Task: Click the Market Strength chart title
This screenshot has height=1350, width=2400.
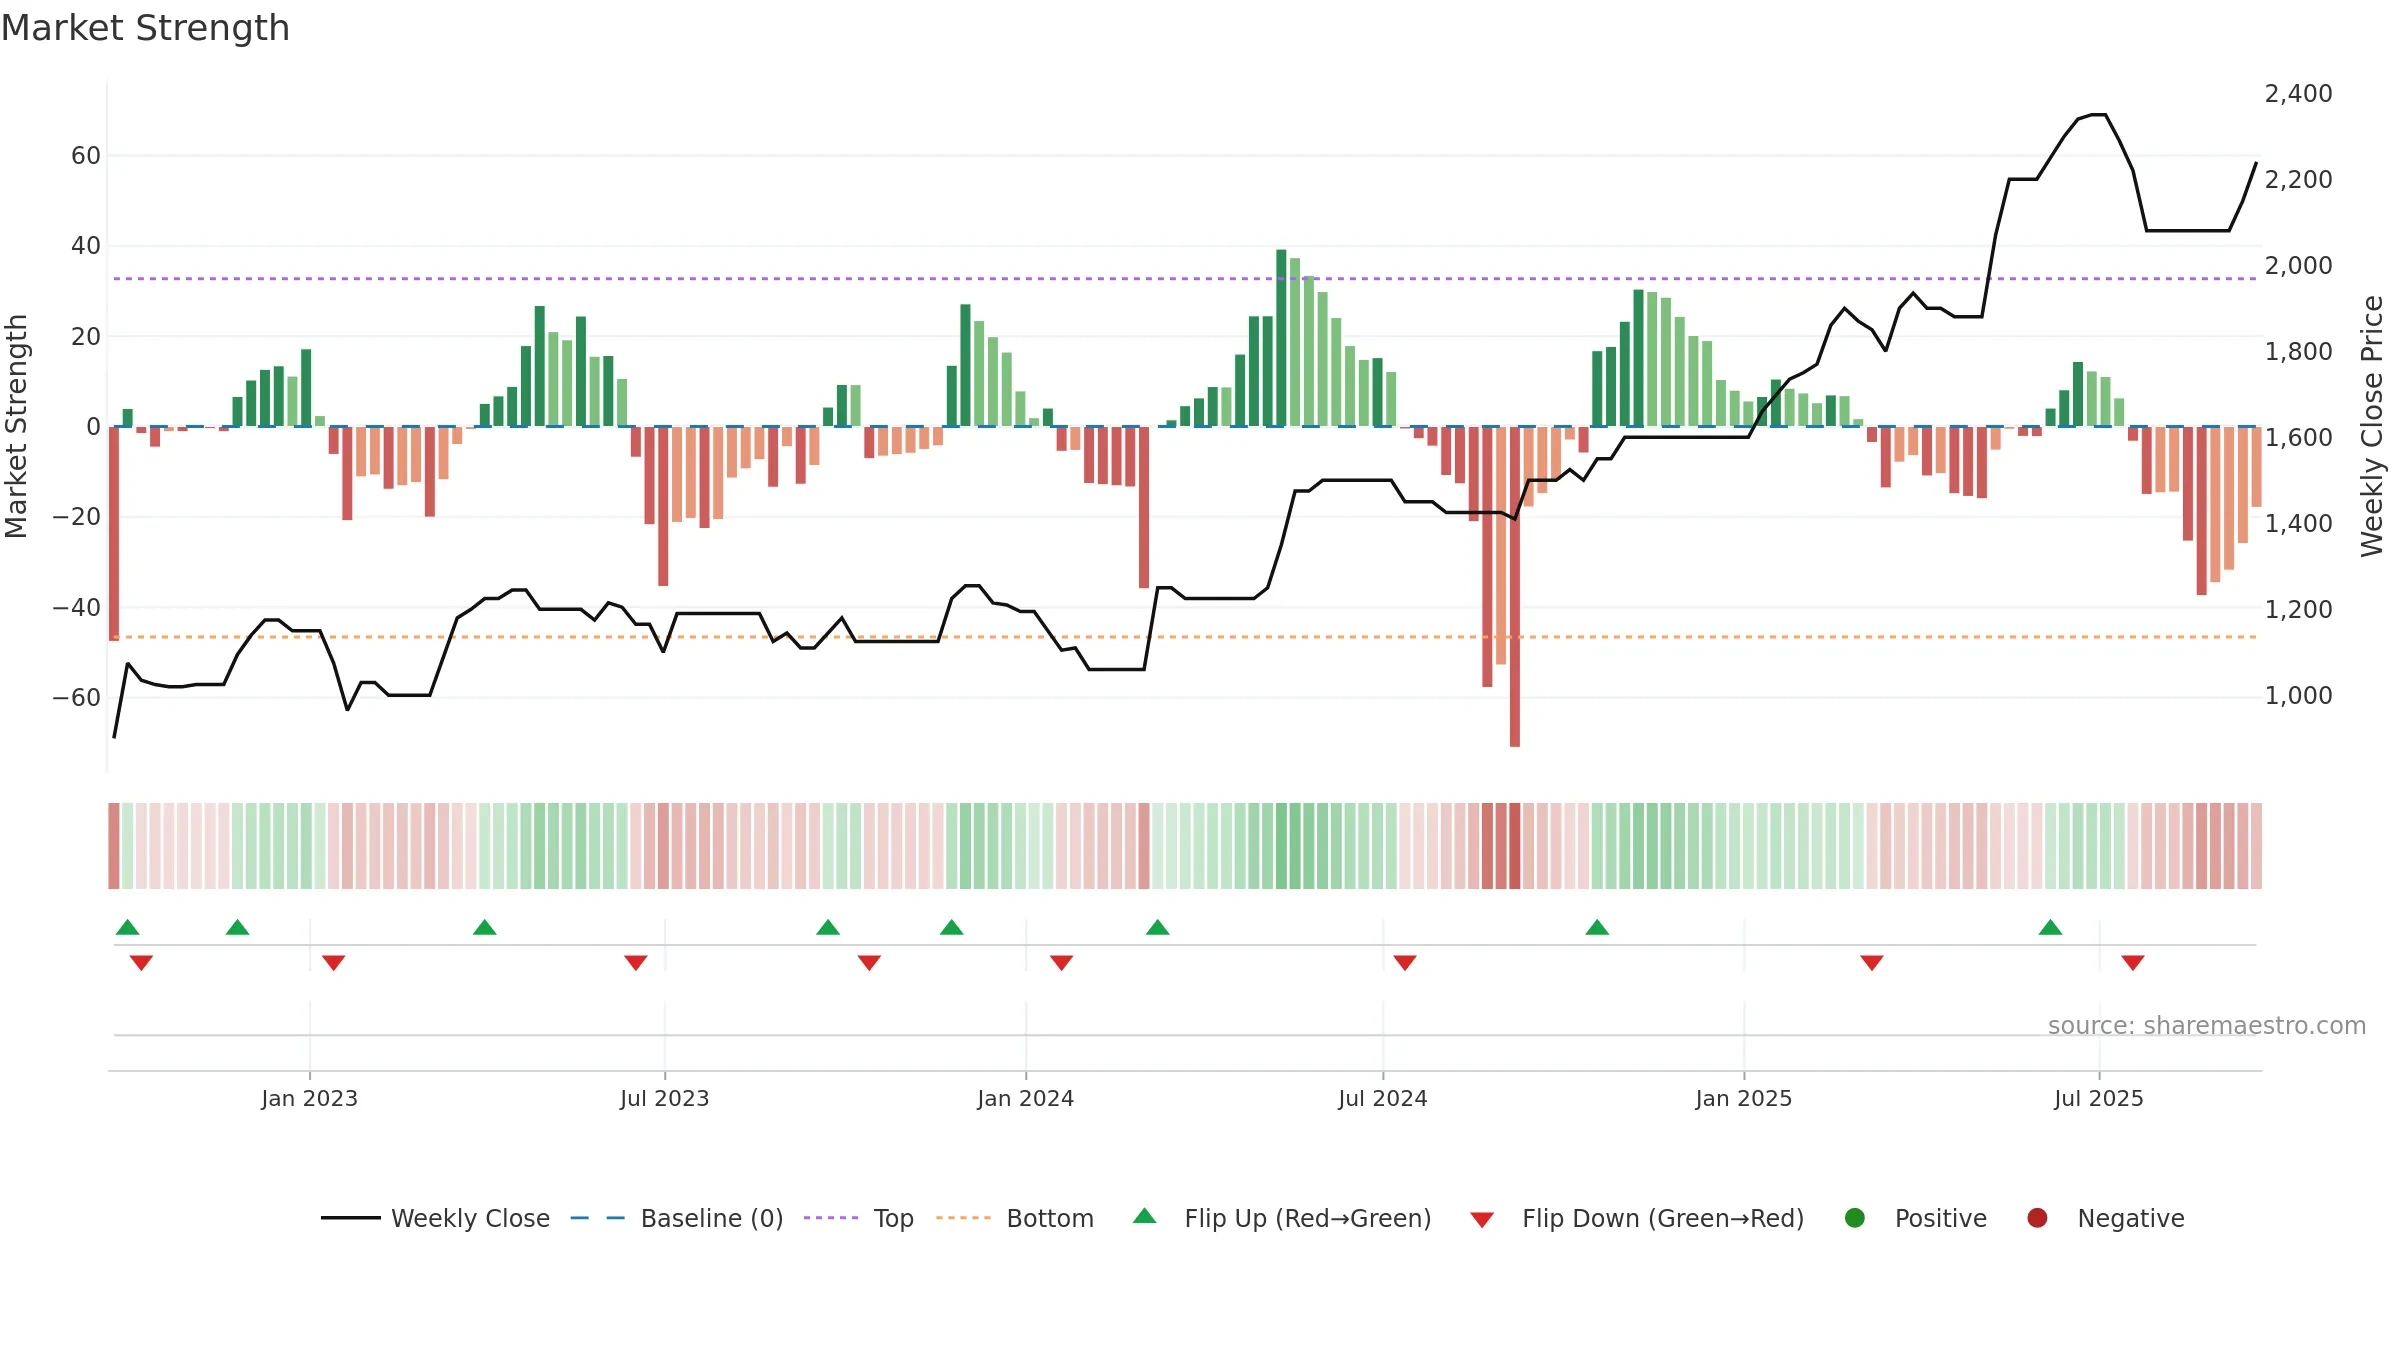Action: (145, 28)
